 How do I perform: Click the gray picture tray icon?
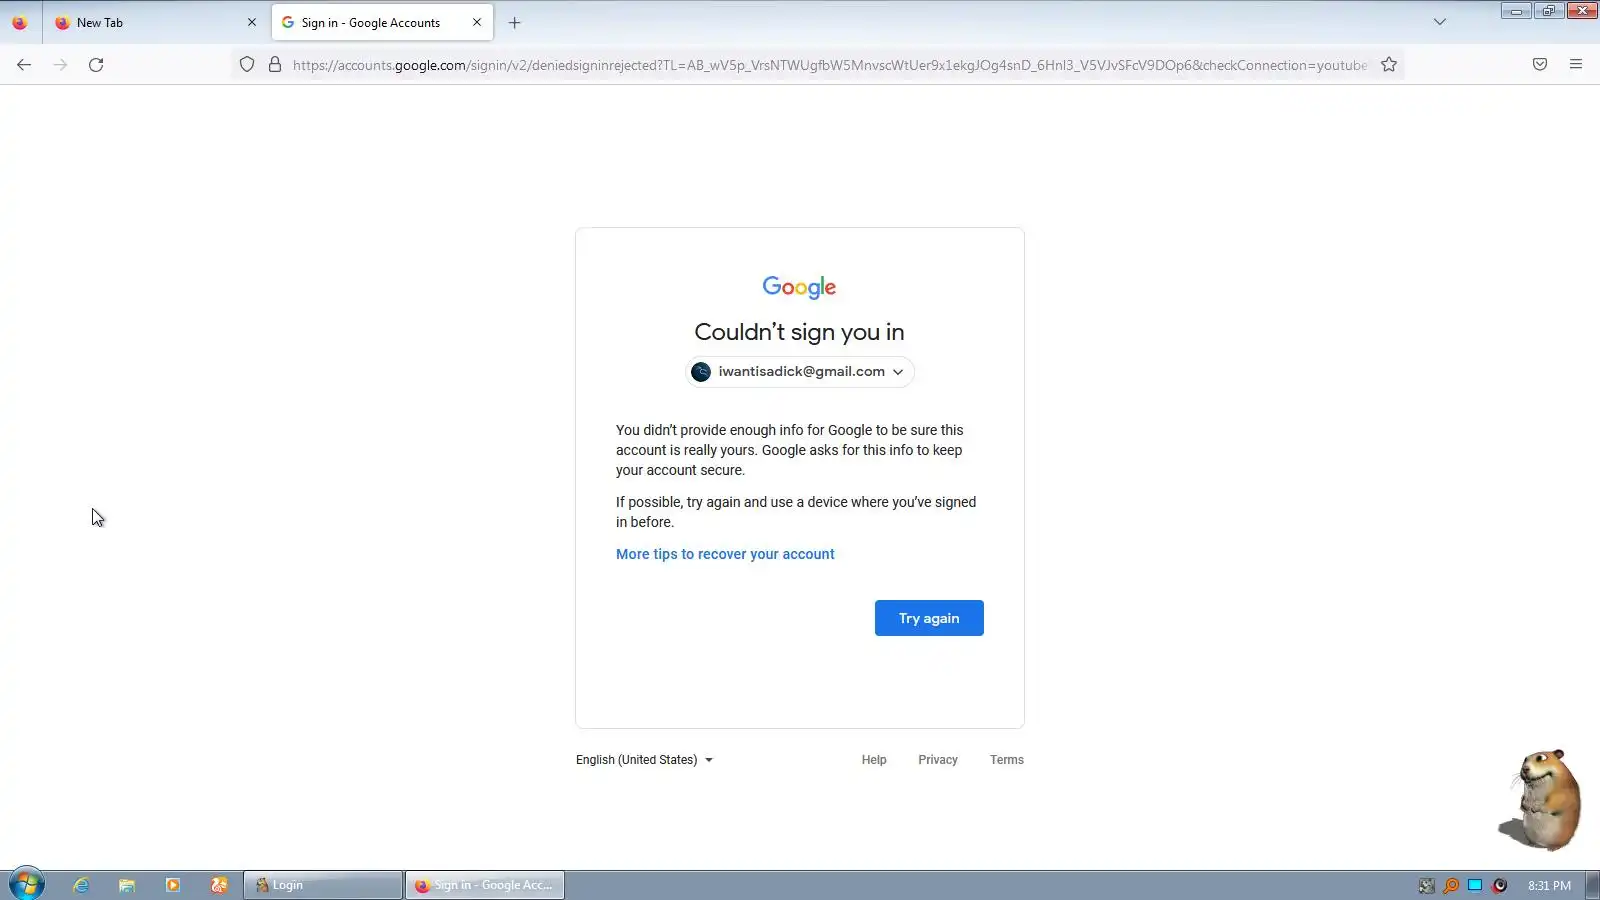tap(1427, 885)
